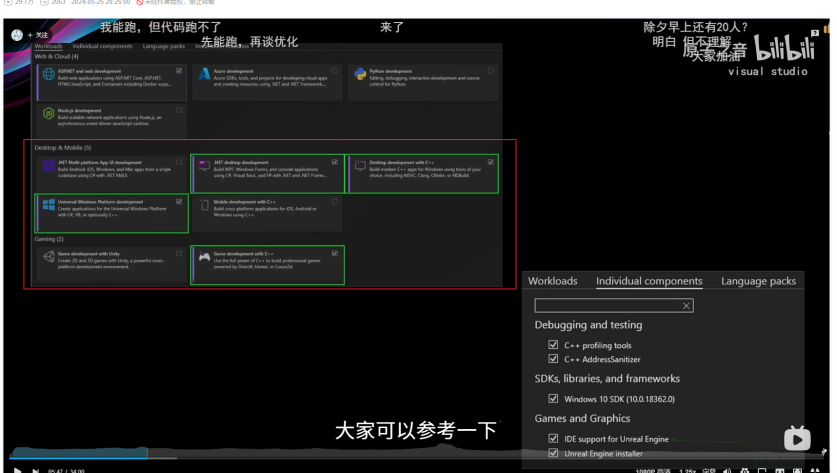Screen dimensions: 837x473
Task: Select Workloads tab in the enlarged panel
Action: coord(552,281)
